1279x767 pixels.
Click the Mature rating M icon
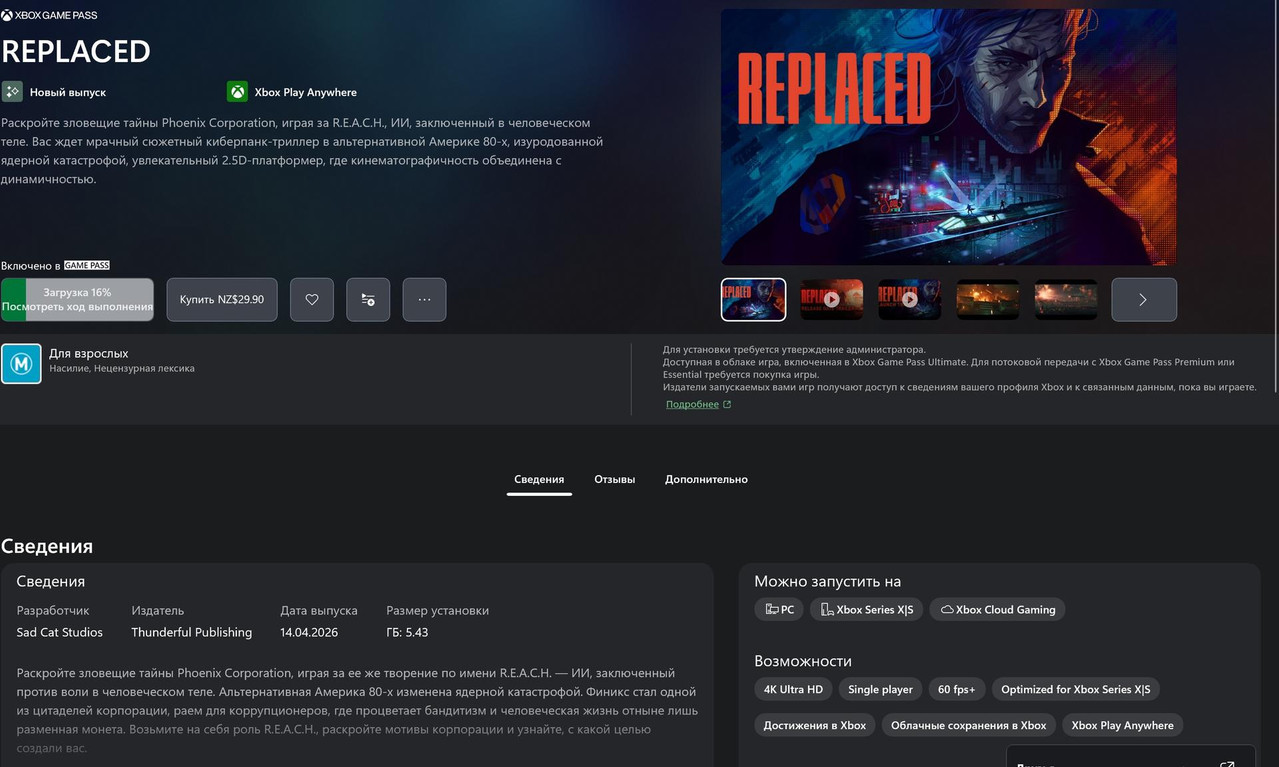[x=21, y=364]
